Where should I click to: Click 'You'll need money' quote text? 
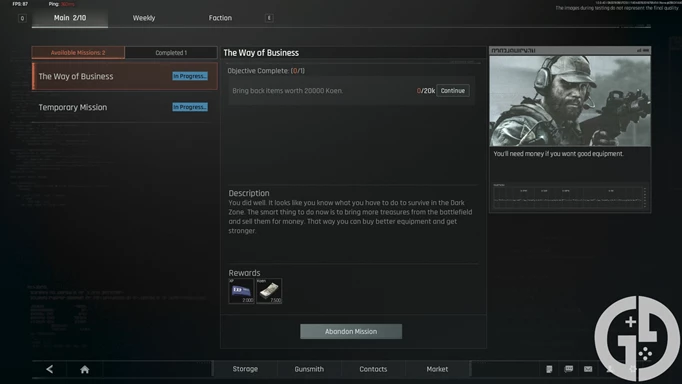[x=558, y=154]
